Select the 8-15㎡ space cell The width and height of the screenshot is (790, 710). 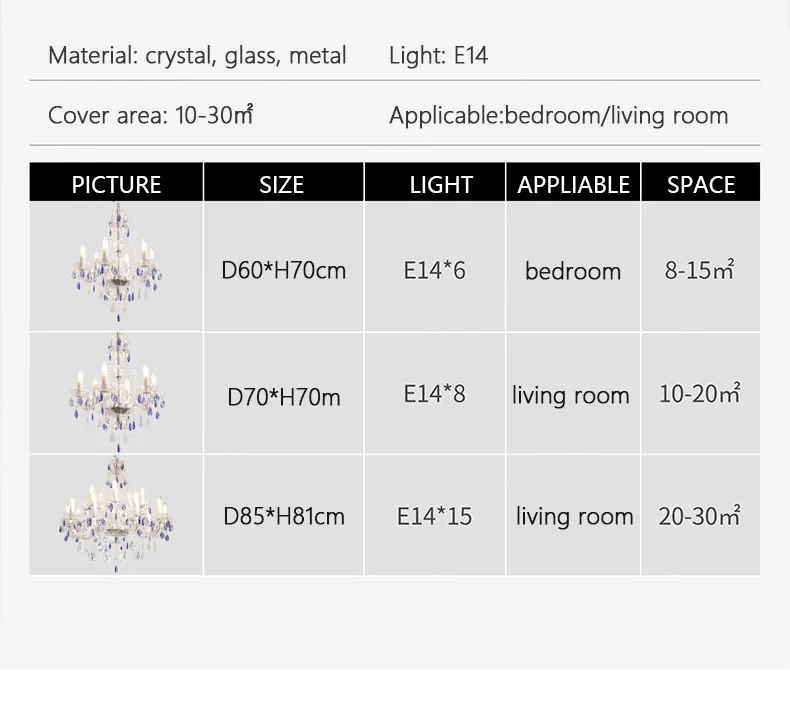701,267
